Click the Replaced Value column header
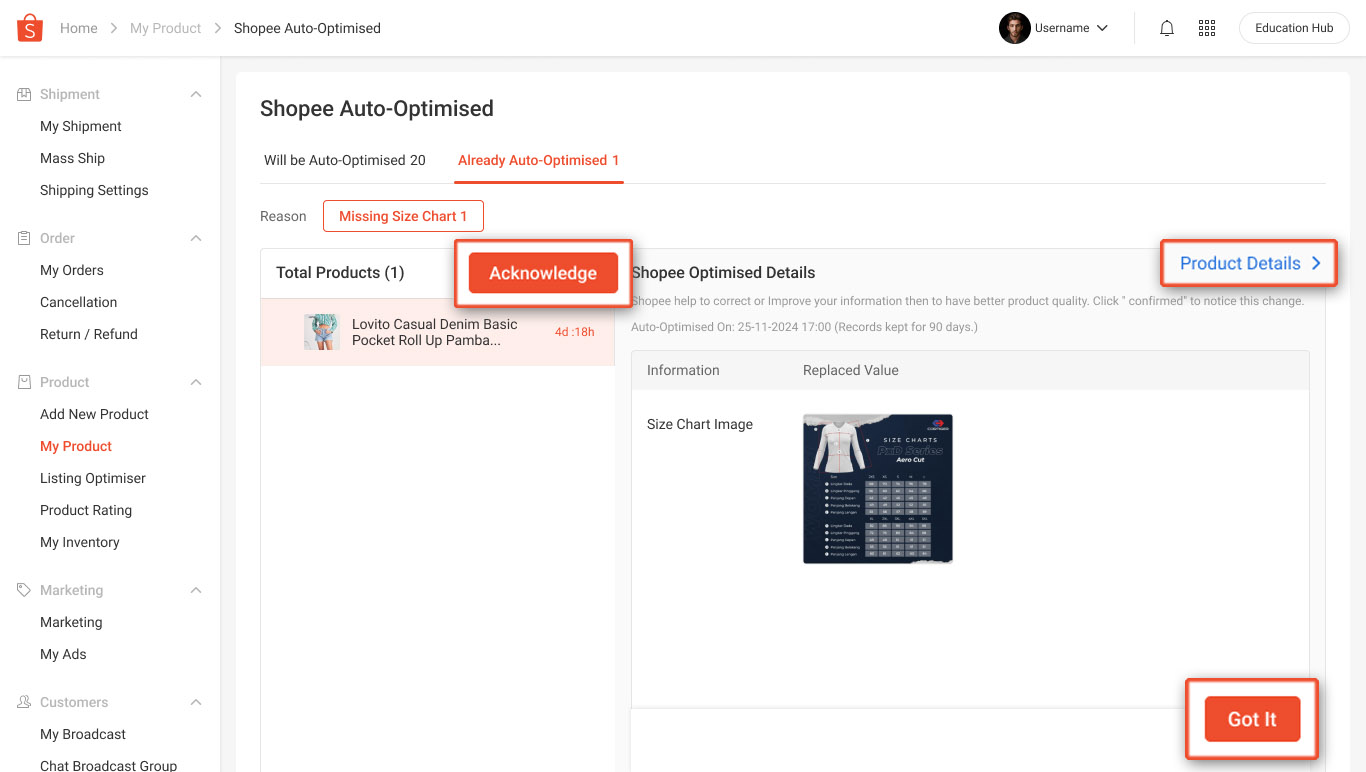The width and height of the screenshot is (1366, 772). pos(851,370)
